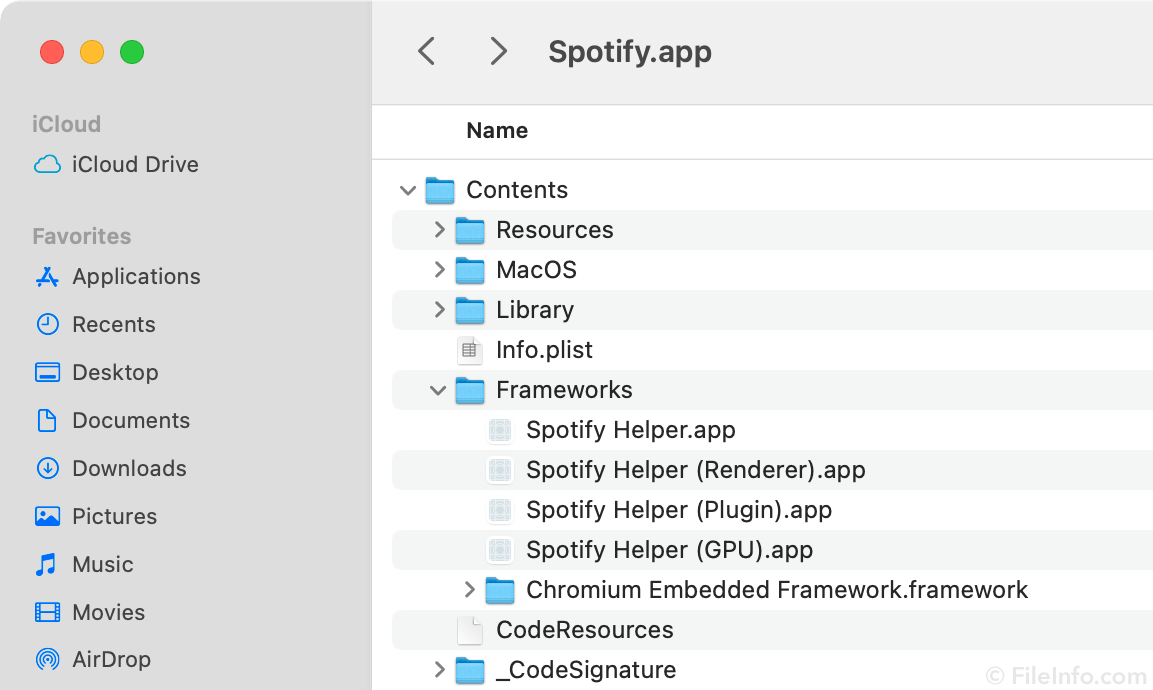
Task: Open iCloud Drive in sidebar
Action: point(134,164)
